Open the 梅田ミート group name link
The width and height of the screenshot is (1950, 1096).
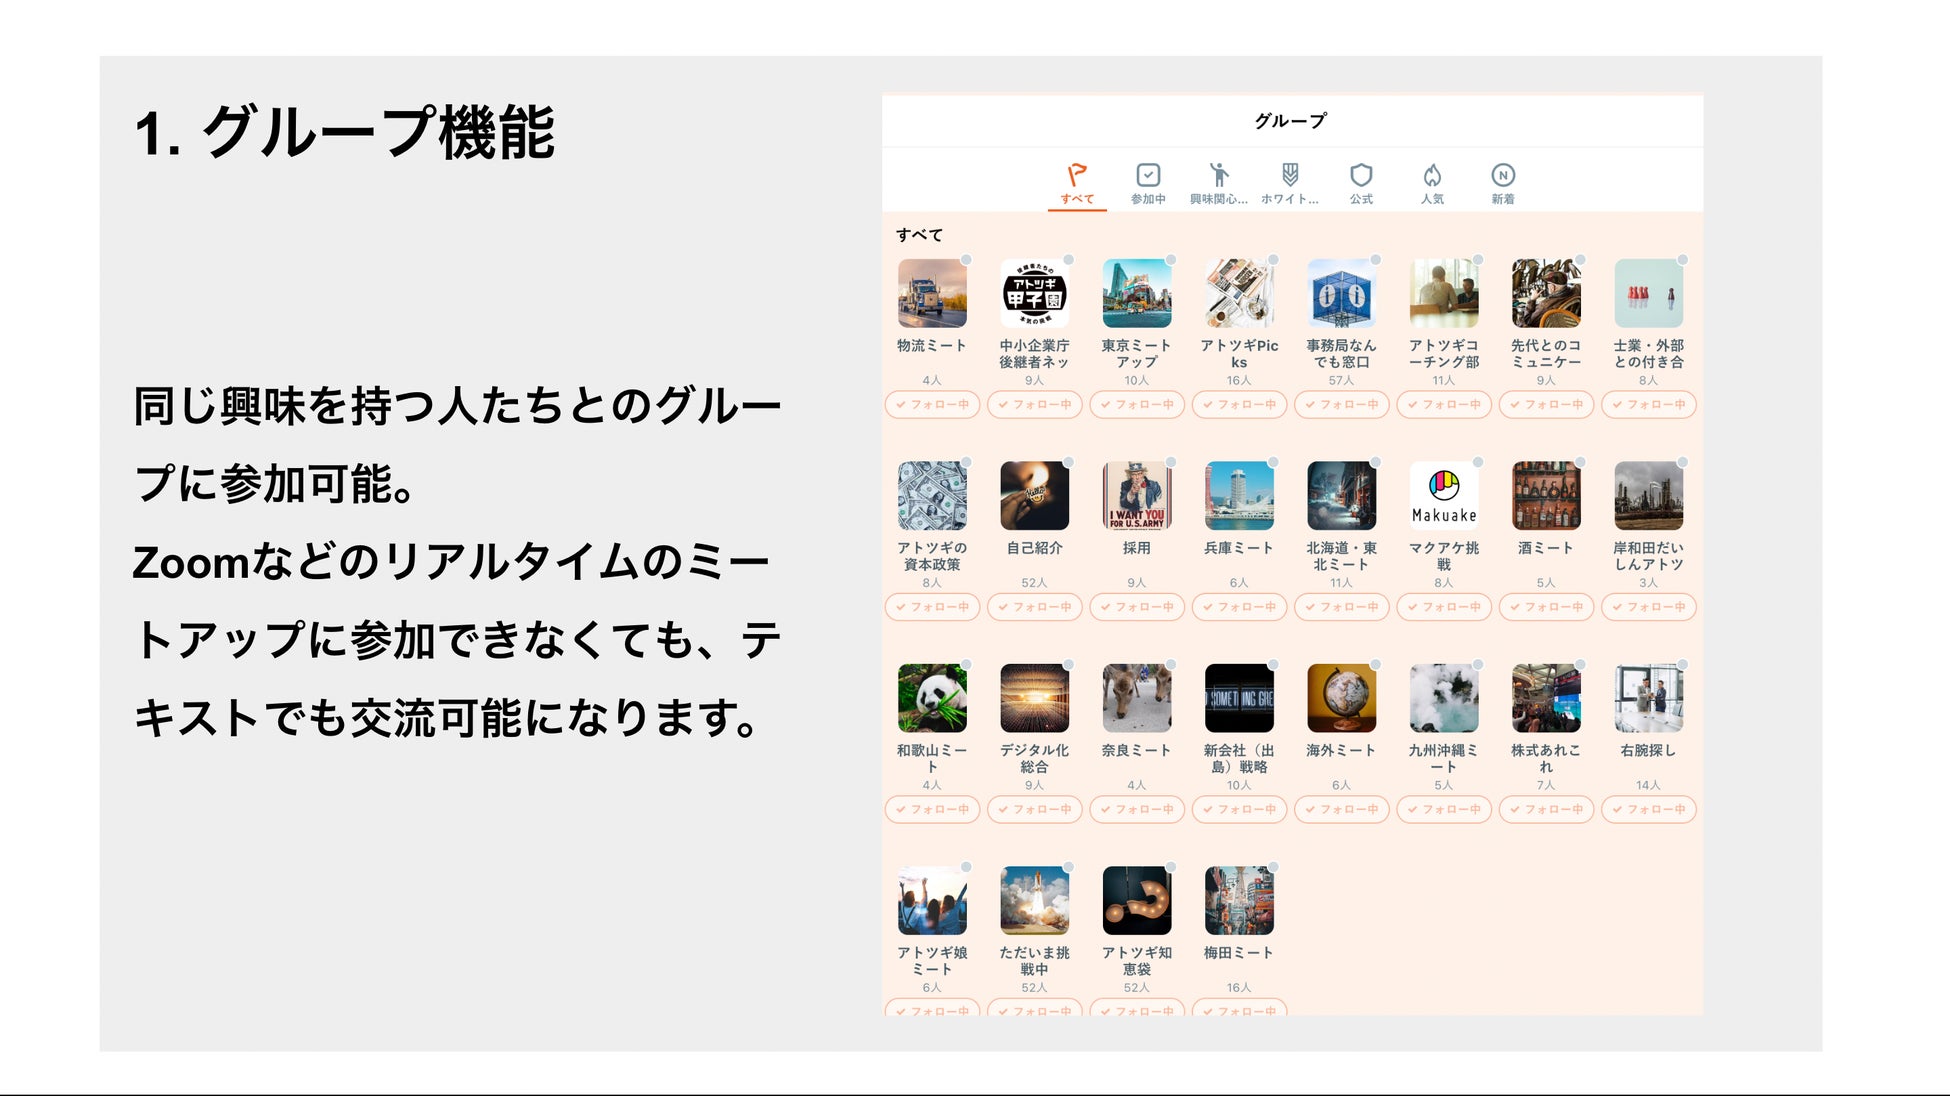1238,953
